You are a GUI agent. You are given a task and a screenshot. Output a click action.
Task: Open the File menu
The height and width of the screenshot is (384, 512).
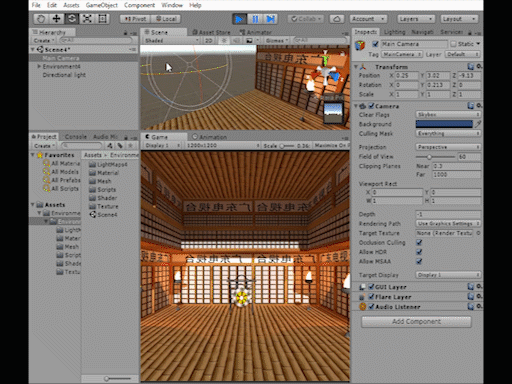click(36, 5)
